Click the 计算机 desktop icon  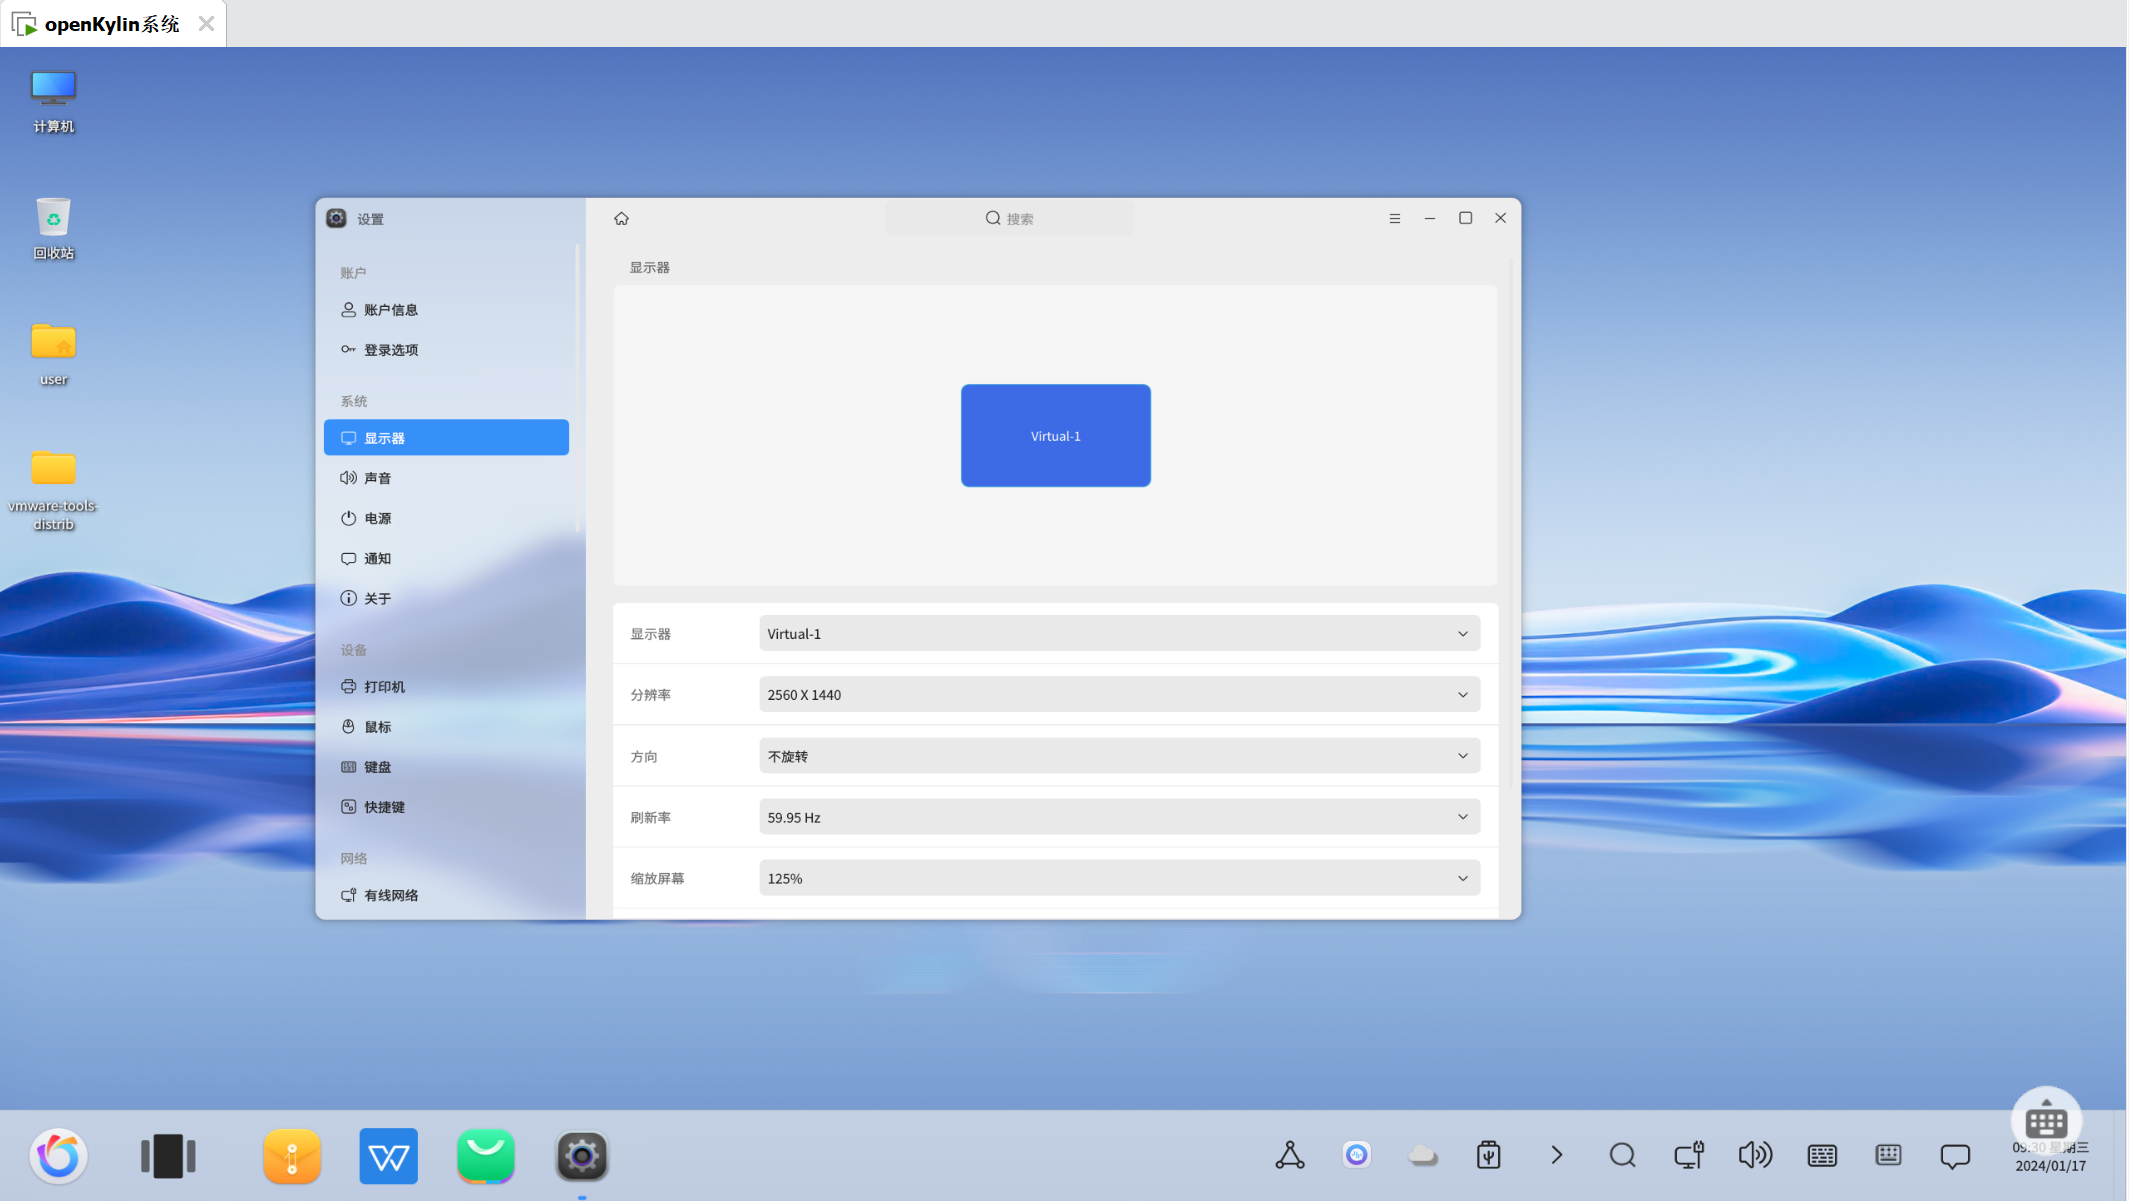53,101
